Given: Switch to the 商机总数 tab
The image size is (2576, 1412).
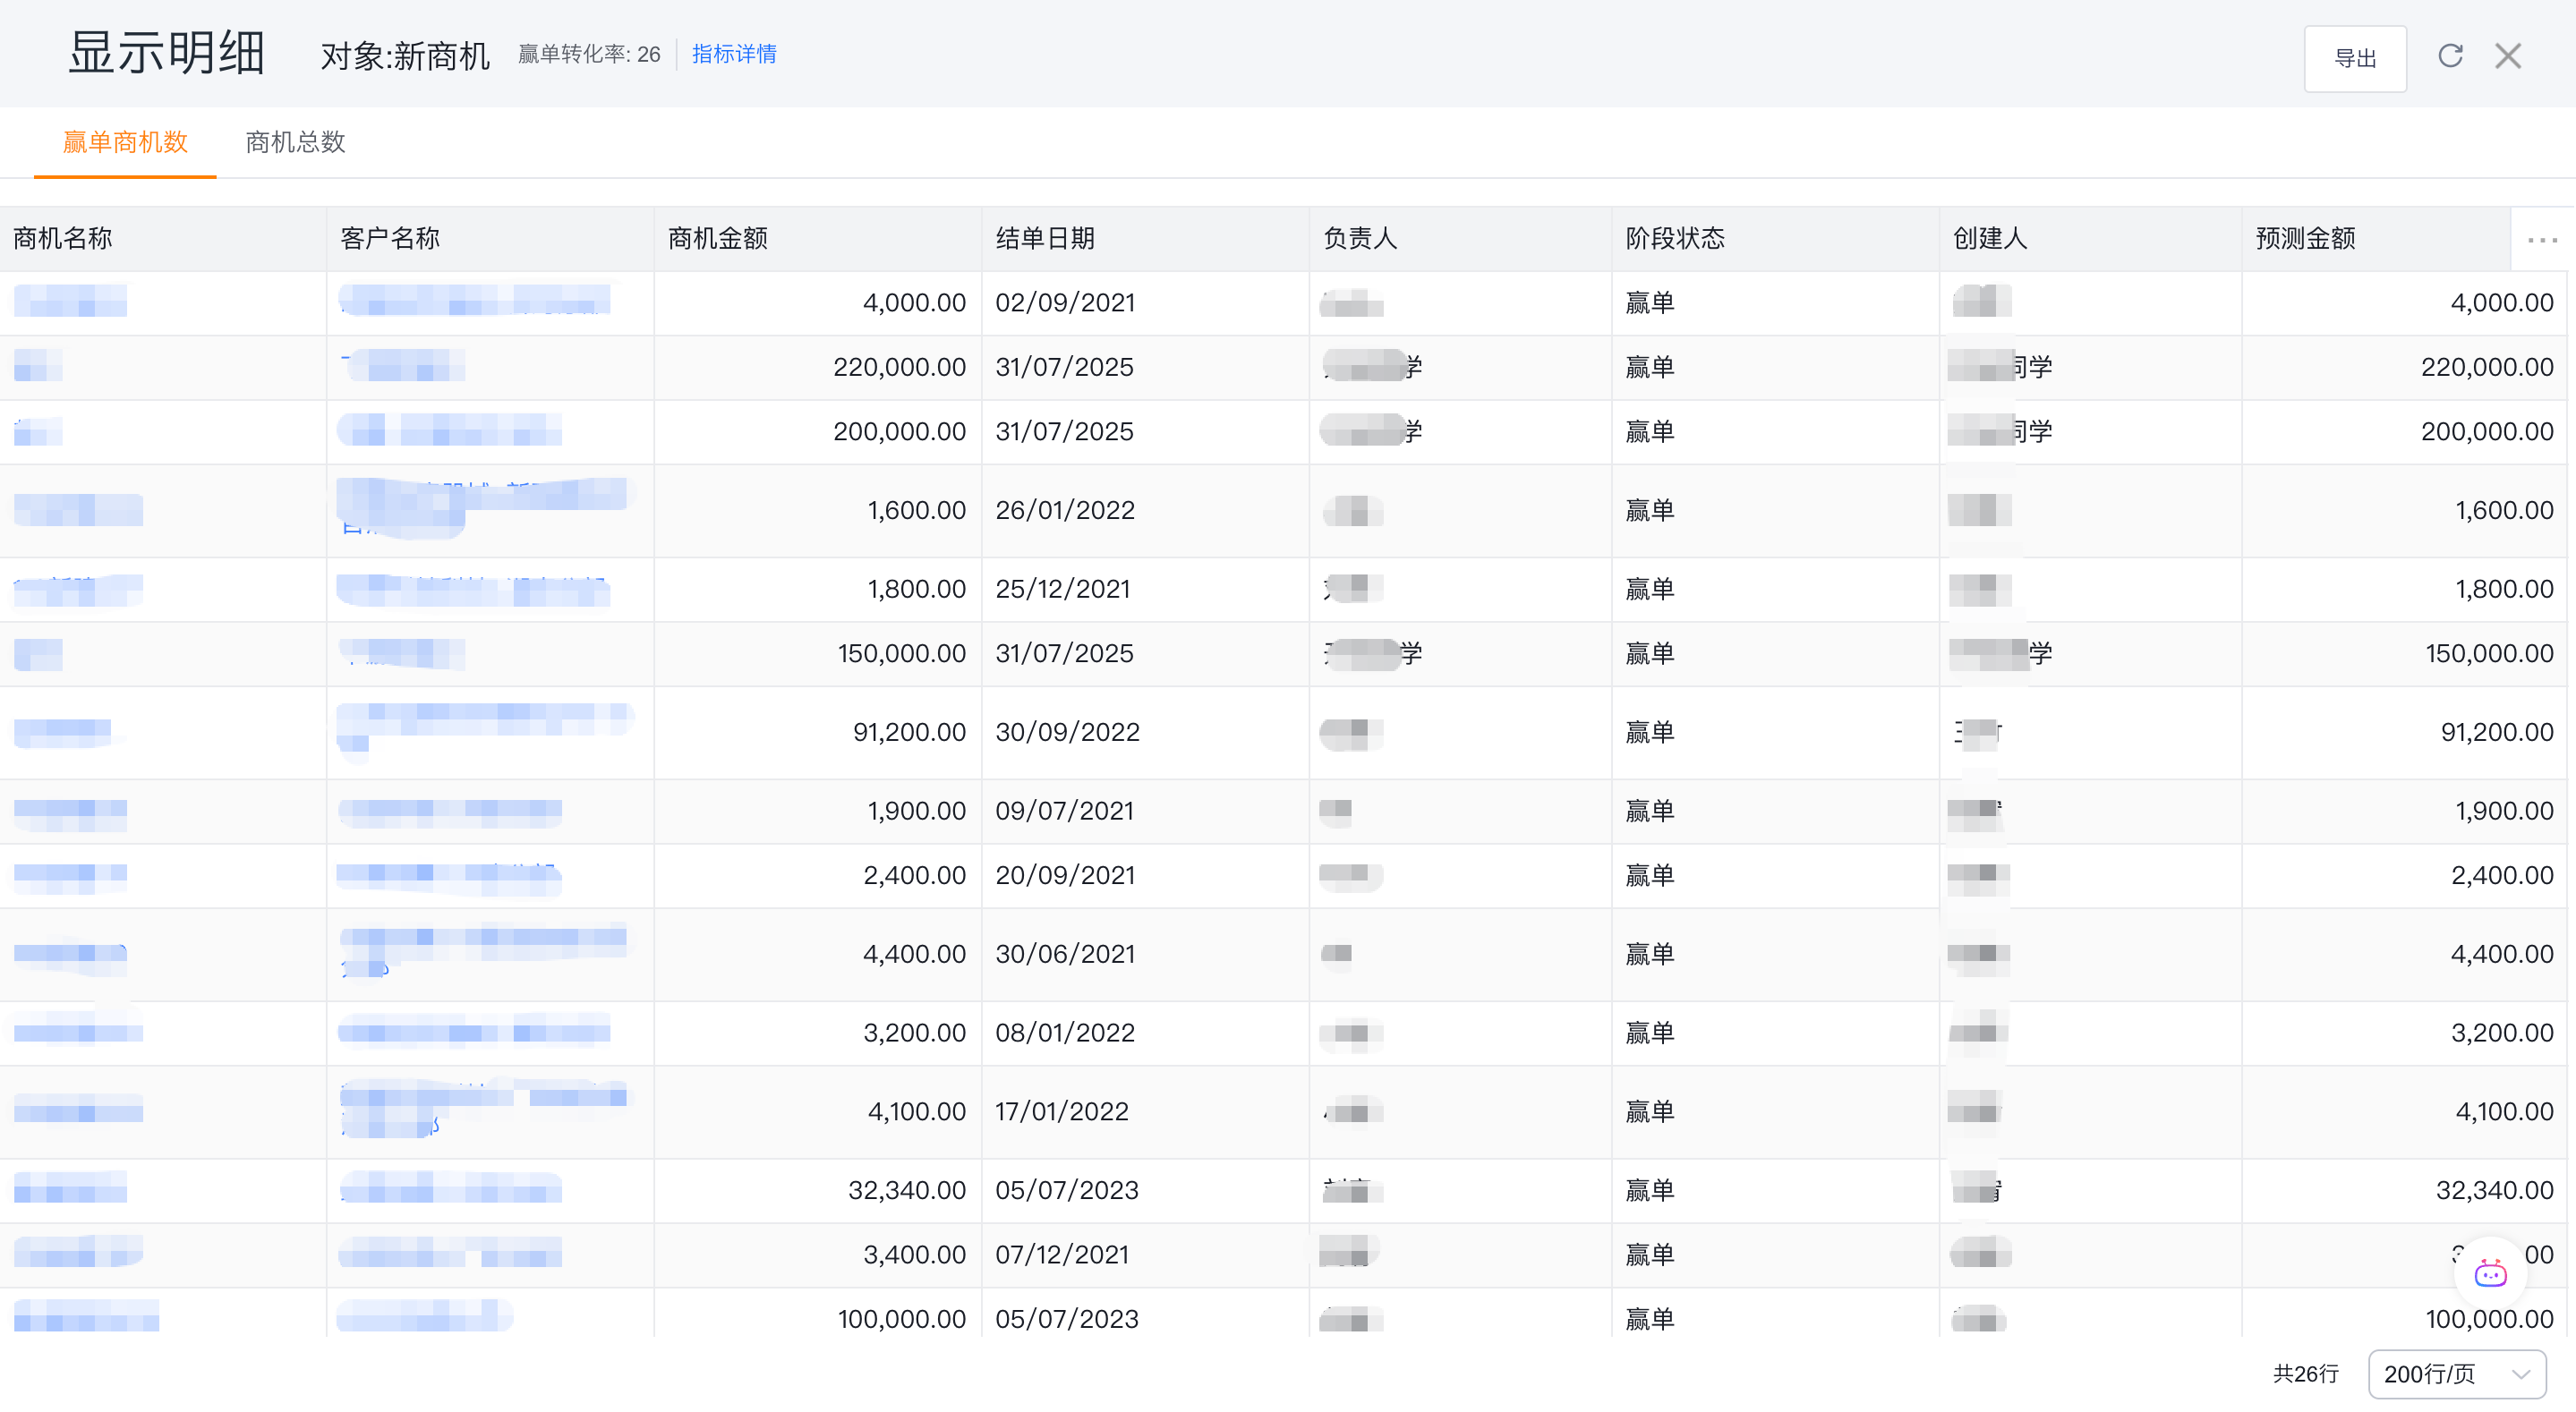Looking at the screenshot, I should point(295,142).
